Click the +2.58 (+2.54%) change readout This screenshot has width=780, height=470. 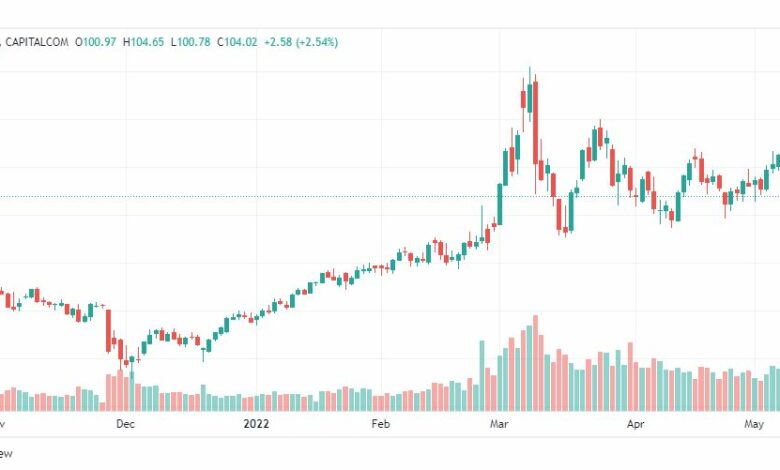301,42
